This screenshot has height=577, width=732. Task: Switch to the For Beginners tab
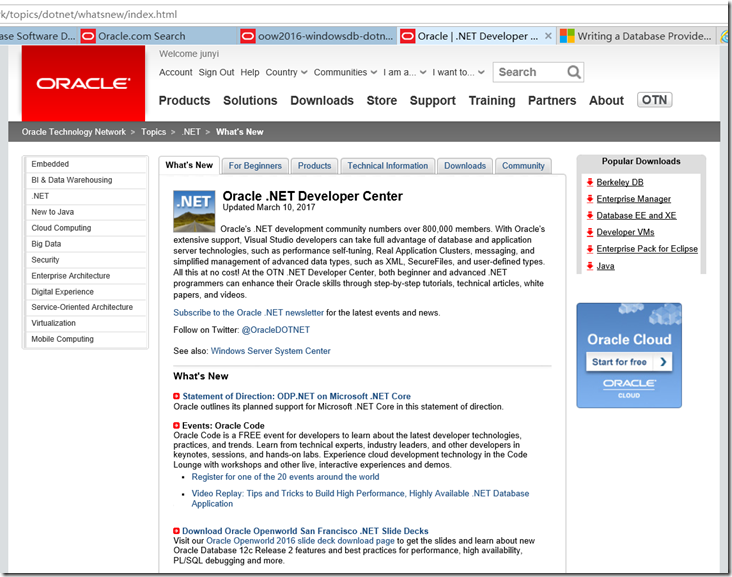(x=255, y=166)
